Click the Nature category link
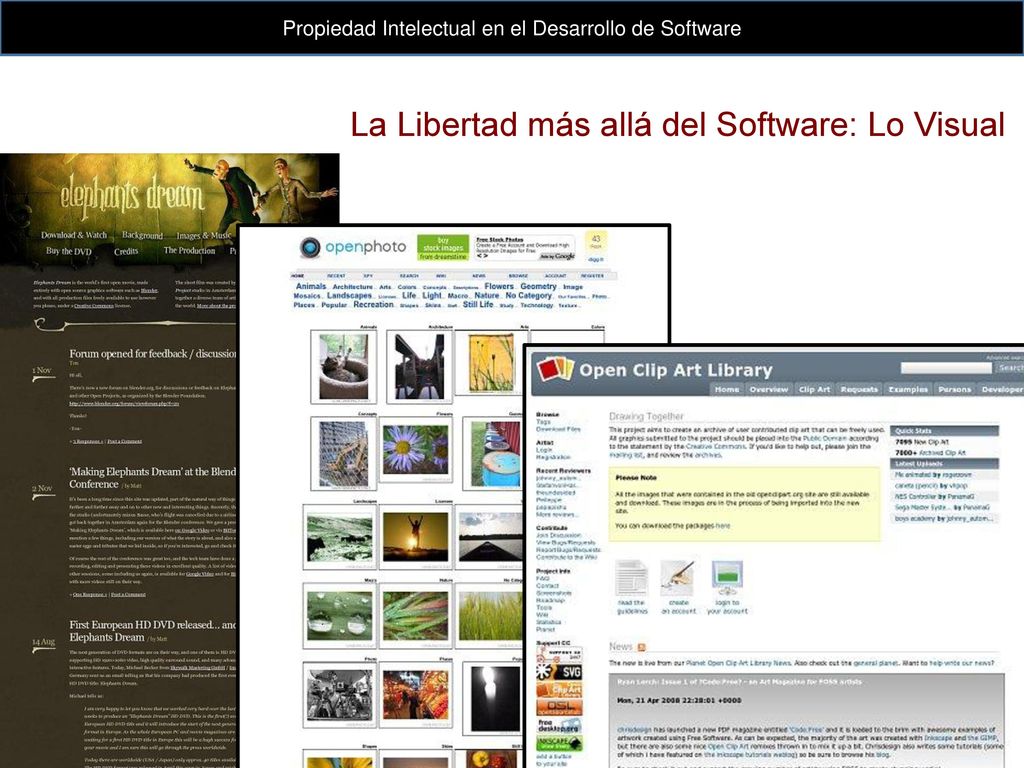The height and width of the screenshot is (768, 1024). pyautogui.click(x=487, y=295)
